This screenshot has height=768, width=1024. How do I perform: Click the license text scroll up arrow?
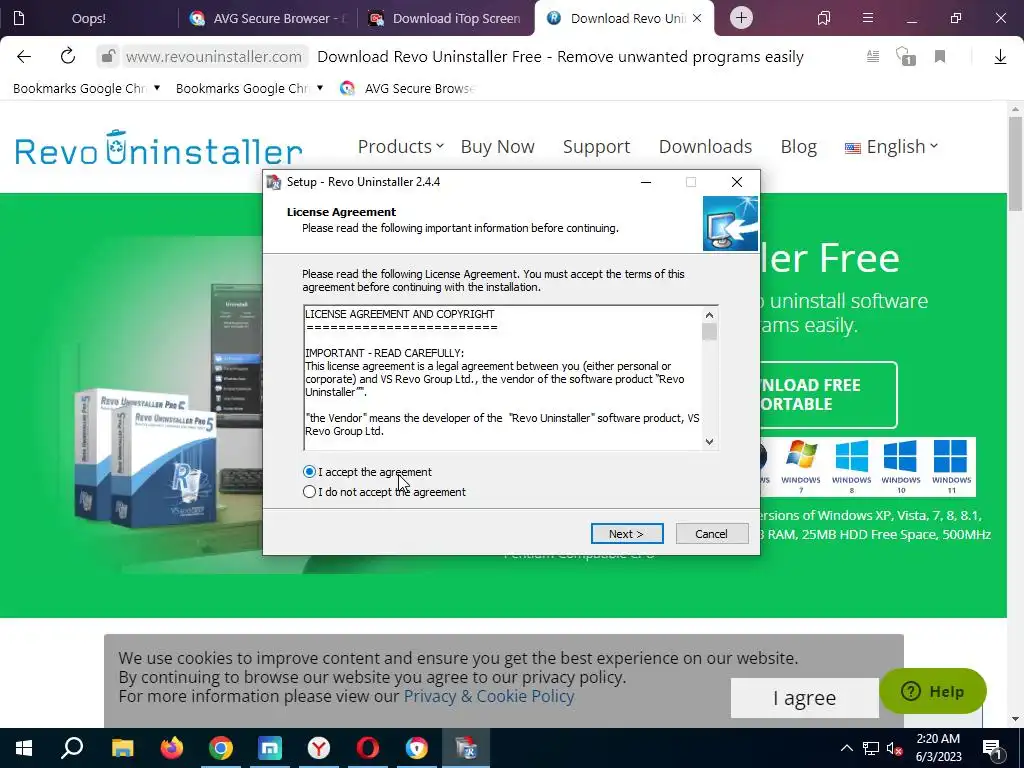click(709, 315)
